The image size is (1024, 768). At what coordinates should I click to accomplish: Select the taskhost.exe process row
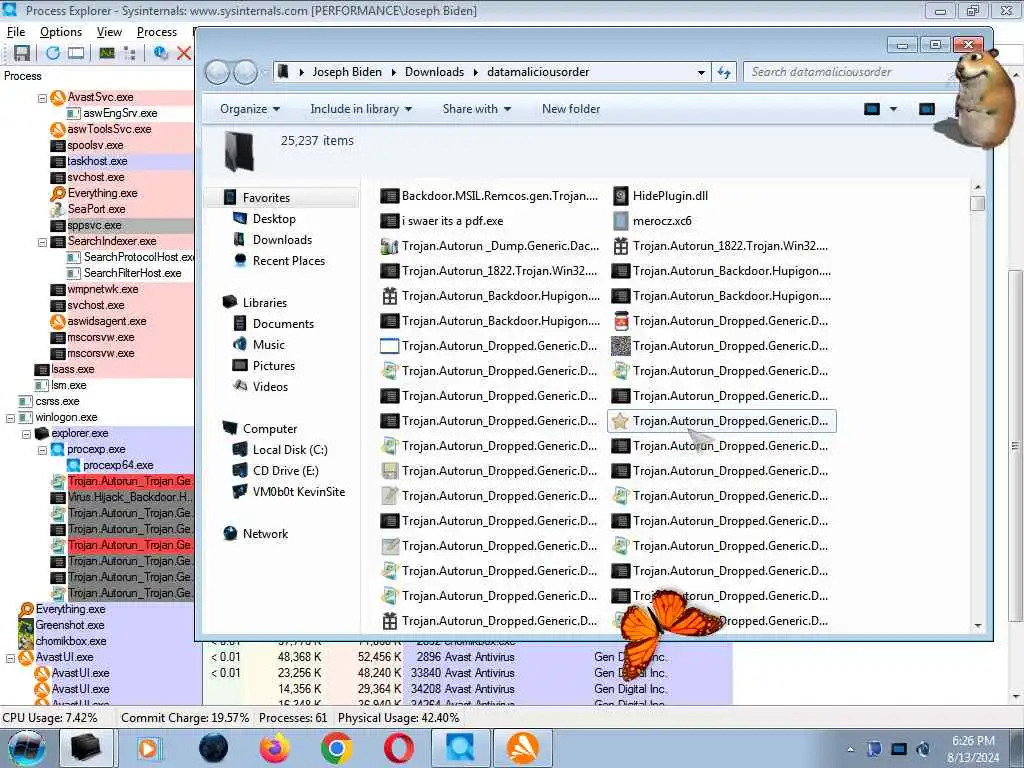(121, 161)
